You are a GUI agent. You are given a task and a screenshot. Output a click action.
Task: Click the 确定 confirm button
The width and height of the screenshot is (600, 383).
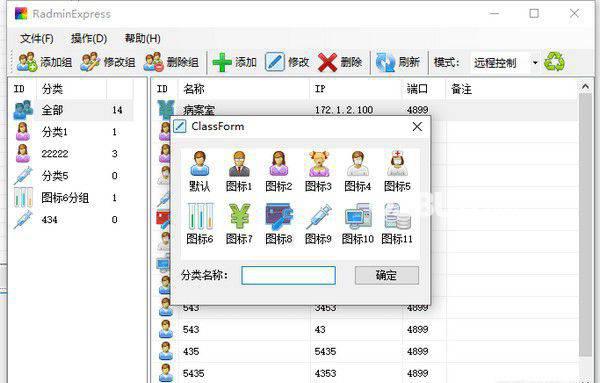tap(387, 275)
